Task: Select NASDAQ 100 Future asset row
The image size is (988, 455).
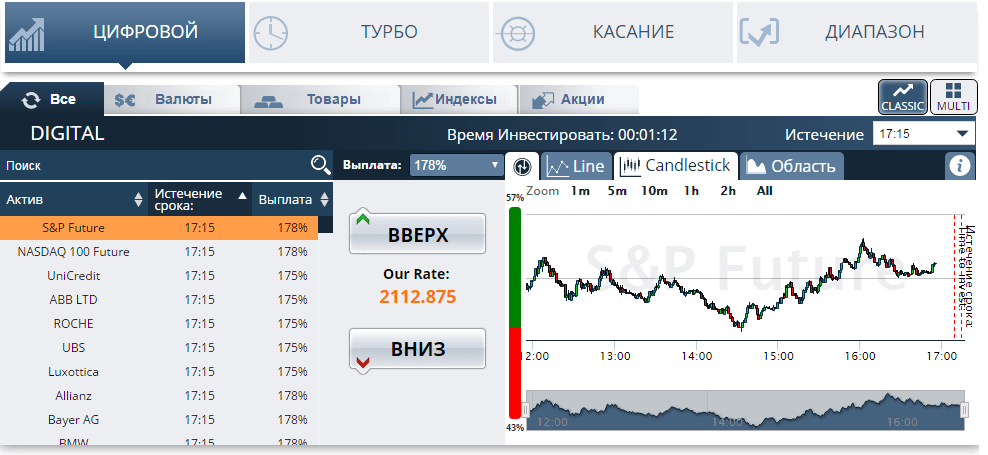Action: 74,251
